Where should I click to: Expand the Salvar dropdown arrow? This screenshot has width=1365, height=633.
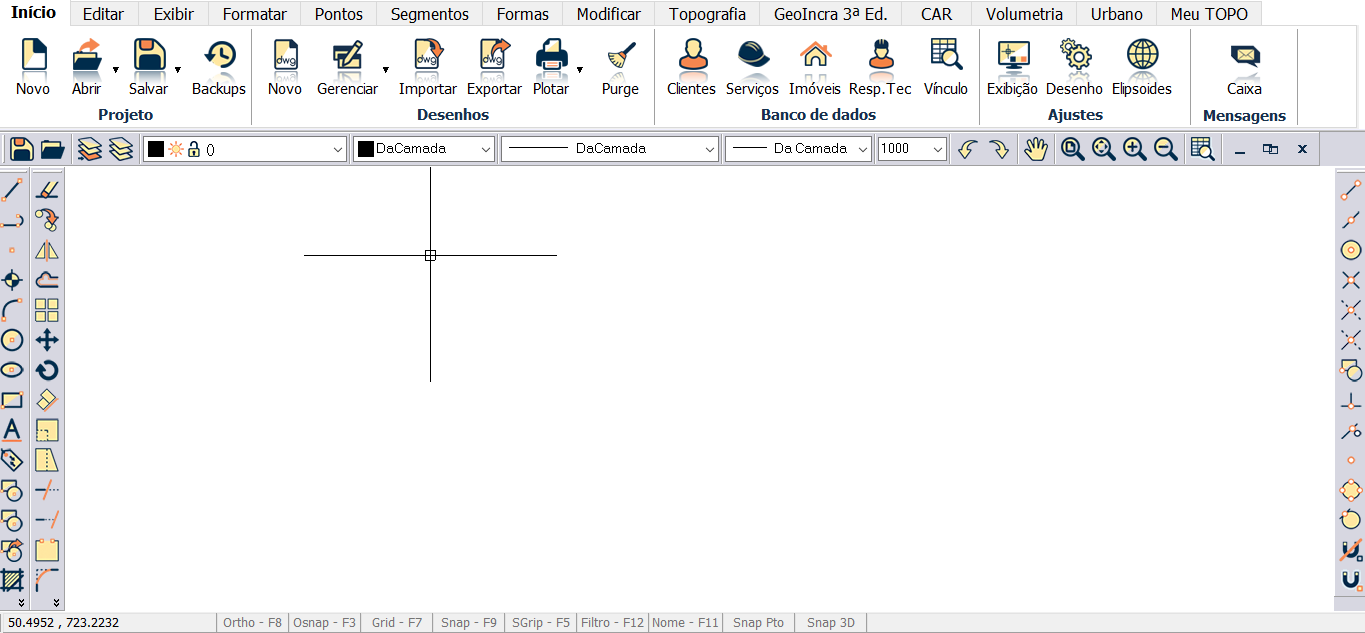(x=177, y=69)
